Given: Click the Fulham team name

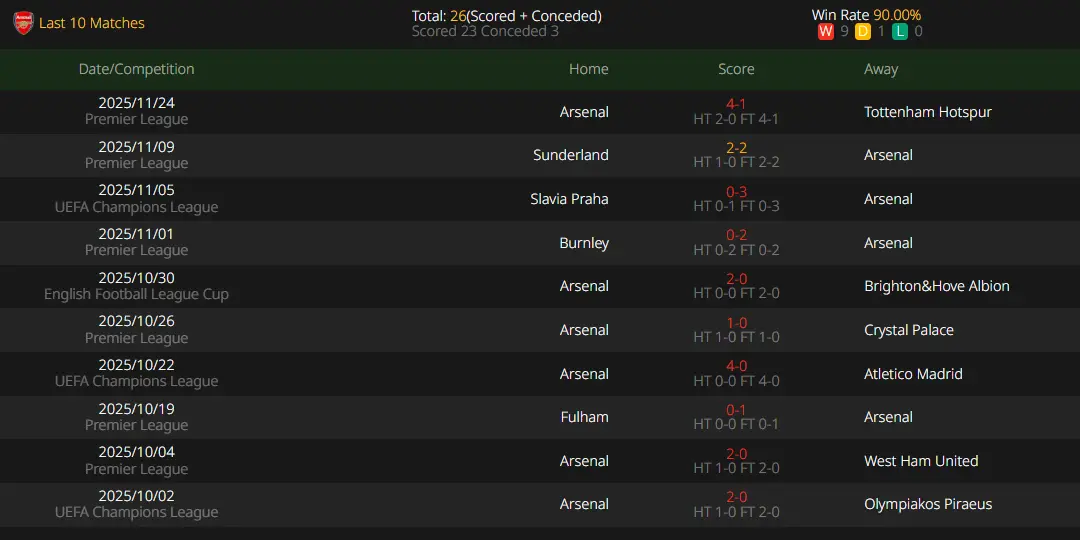Looking at the screenshot, I should 584,417.
